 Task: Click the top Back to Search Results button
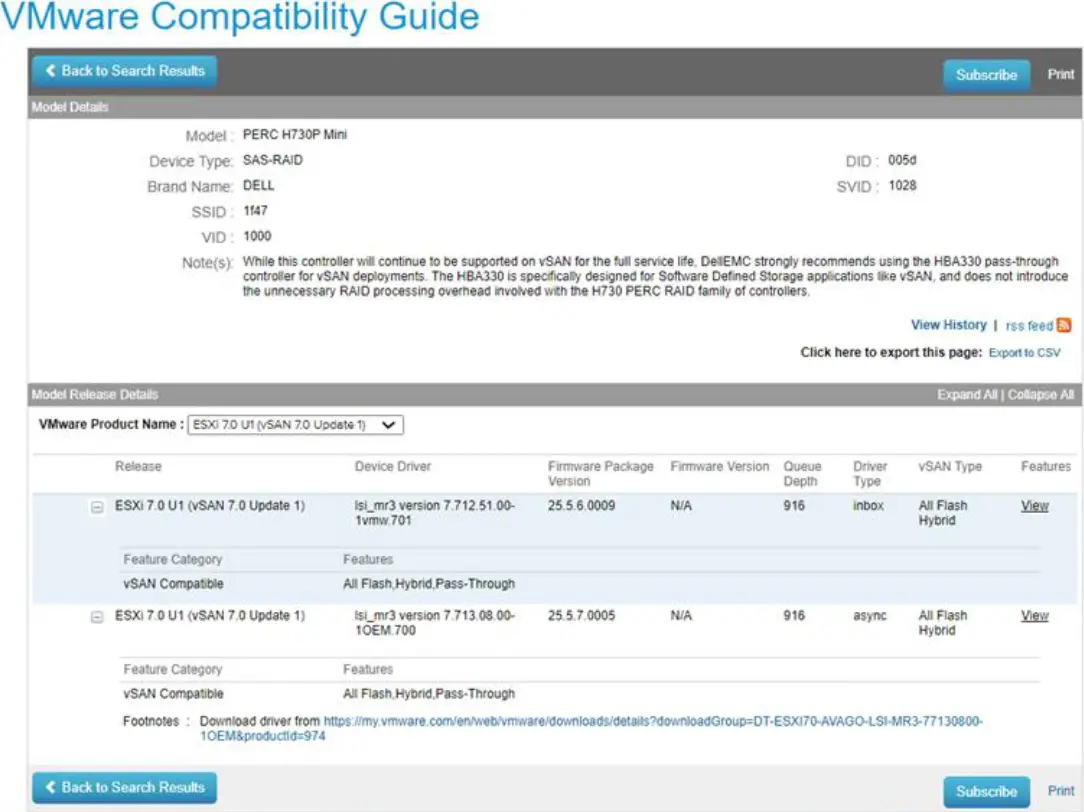click(124, 71)
